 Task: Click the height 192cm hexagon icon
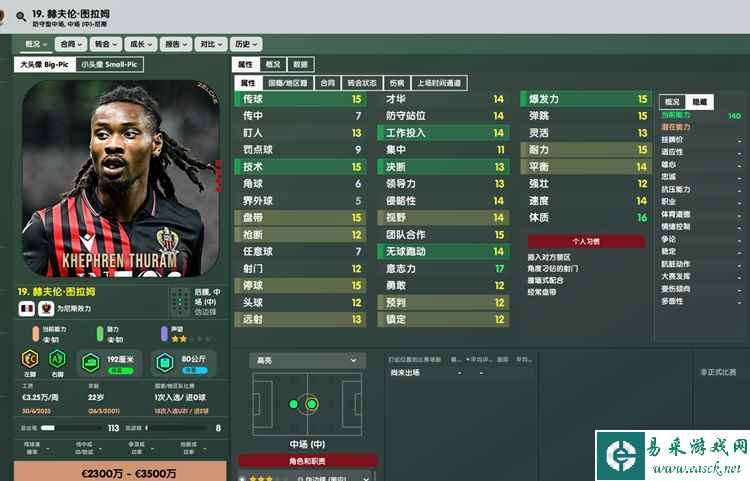pos(90,363)
